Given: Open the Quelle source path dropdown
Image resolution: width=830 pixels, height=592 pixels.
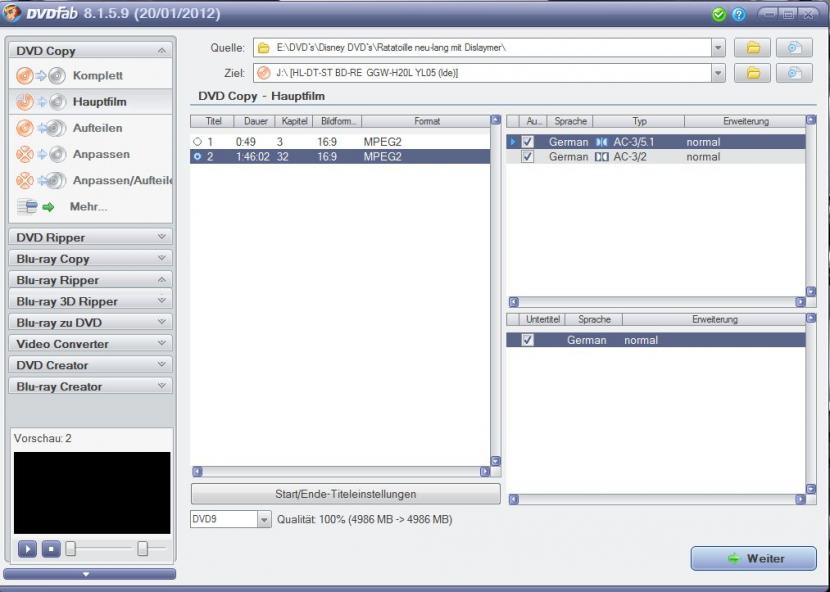Looking at the screenshot, I should pyautogui.click(x=718, y=48).
